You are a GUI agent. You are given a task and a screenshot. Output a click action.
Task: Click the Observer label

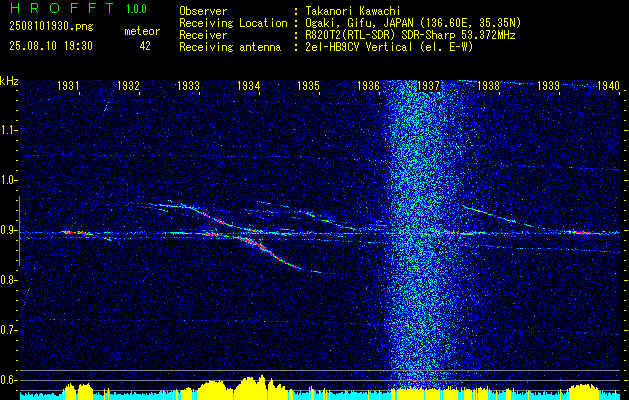coord(203,11)
